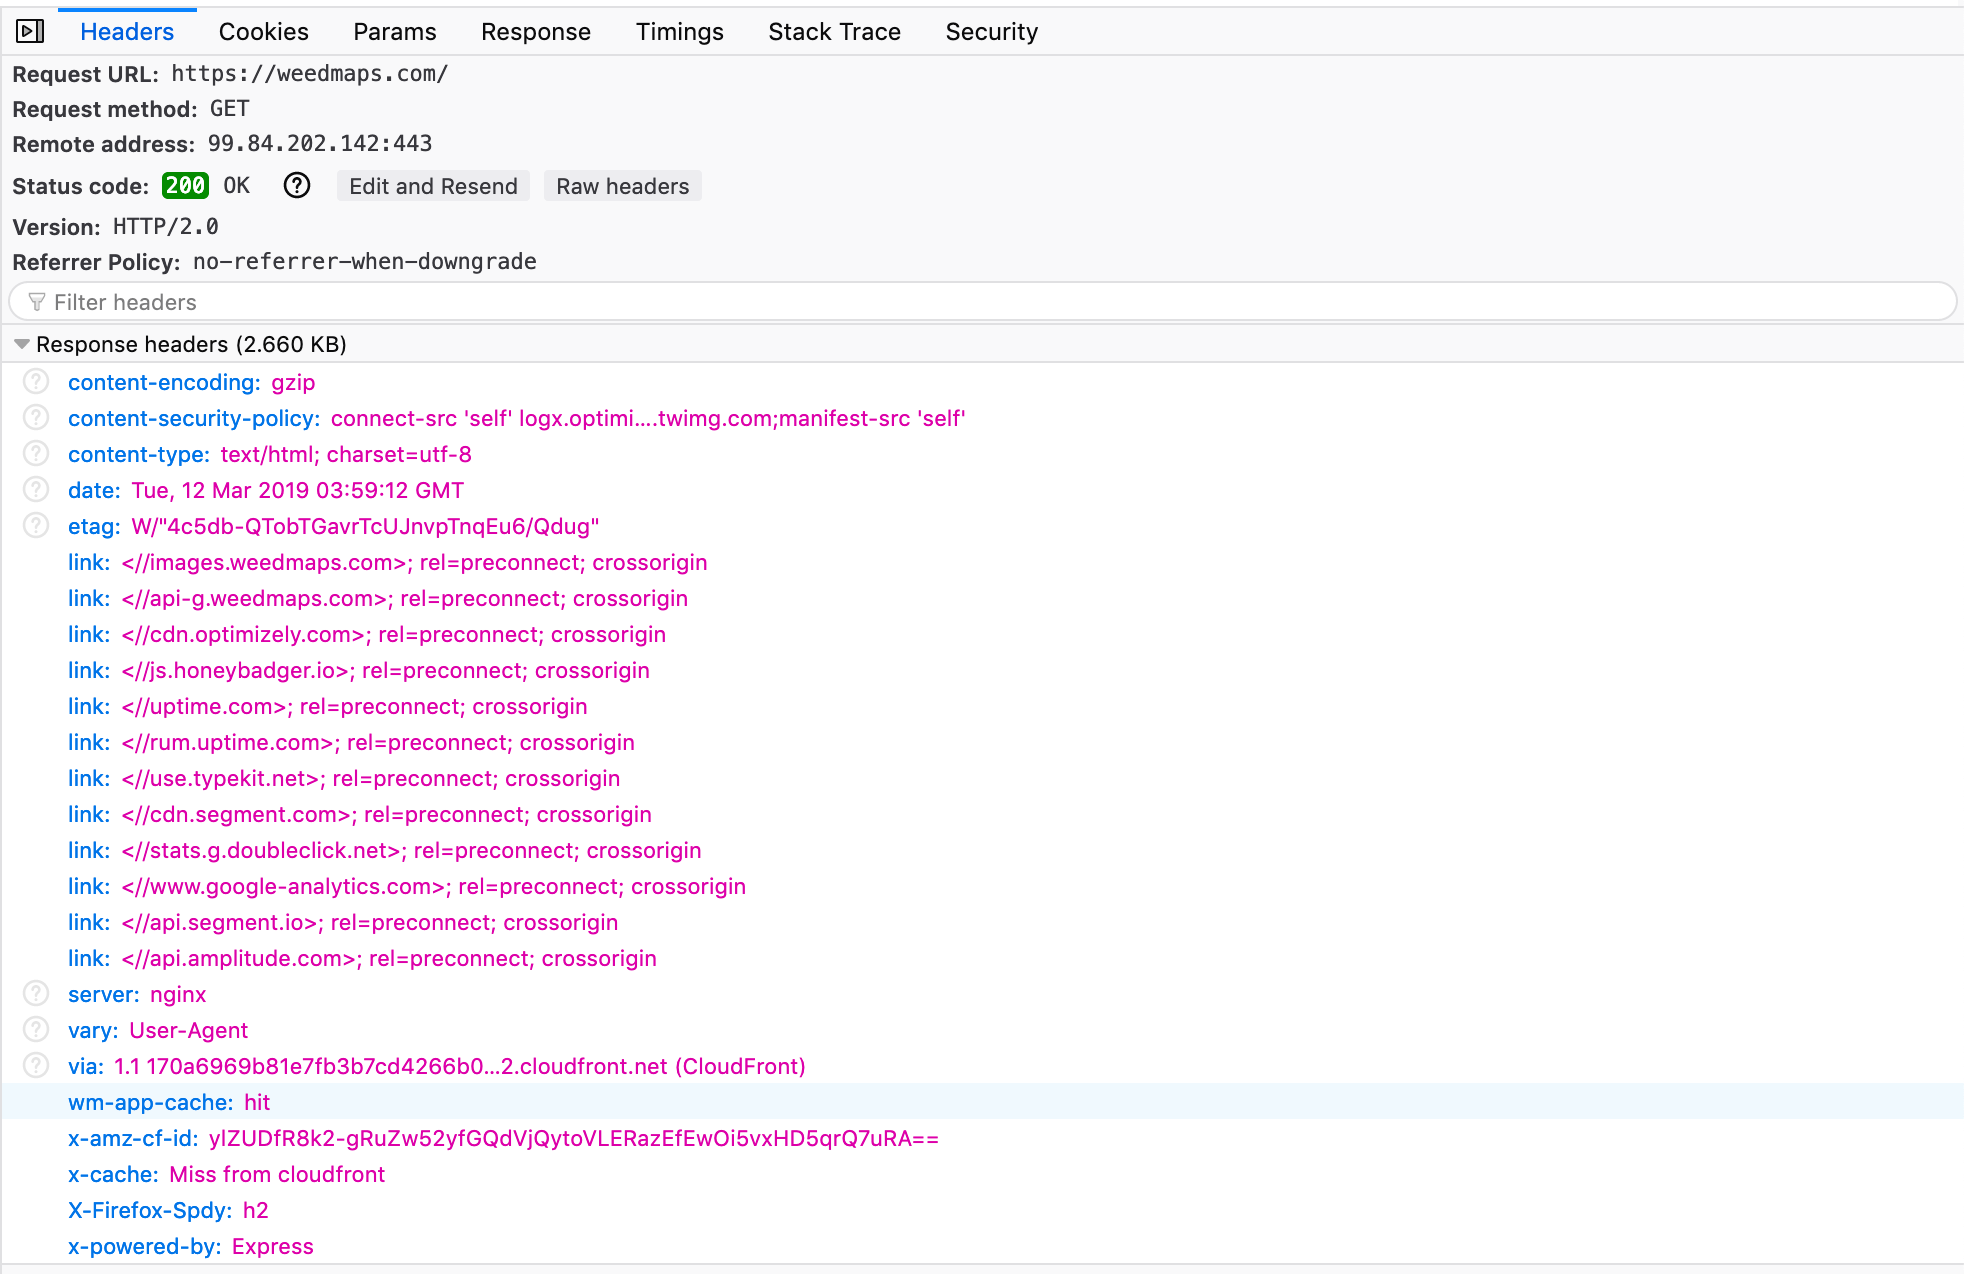Open the etag header help icon
Viewport: 1964px width, 1274px height.
tap(36, 526)
